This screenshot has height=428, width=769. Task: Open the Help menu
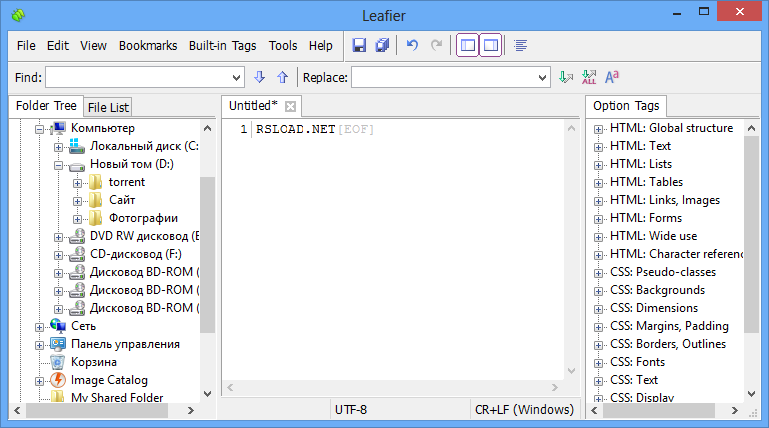point(321,46)
